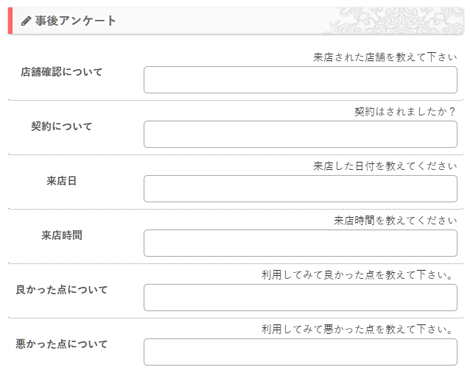Click the 悪かった点について text field
470x370 pixels.
(x=300, y=352)
